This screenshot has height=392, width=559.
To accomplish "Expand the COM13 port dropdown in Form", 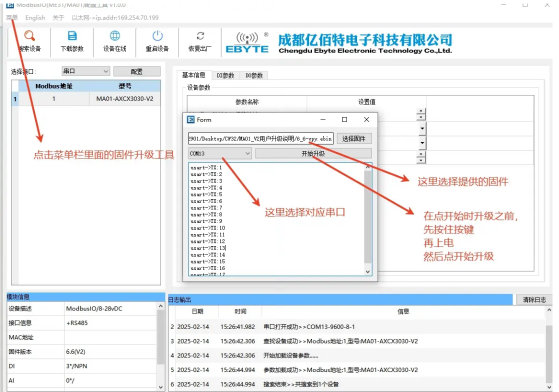I will [220, 154].
